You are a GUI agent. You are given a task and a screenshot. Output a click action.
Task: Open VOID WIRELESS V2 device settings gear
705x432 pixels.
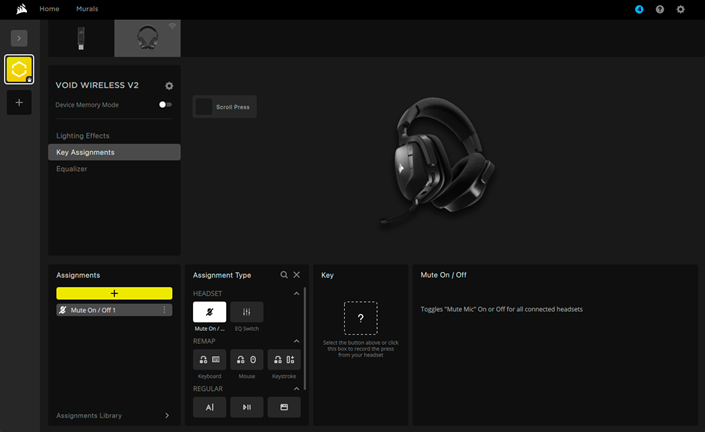[169, 86]
